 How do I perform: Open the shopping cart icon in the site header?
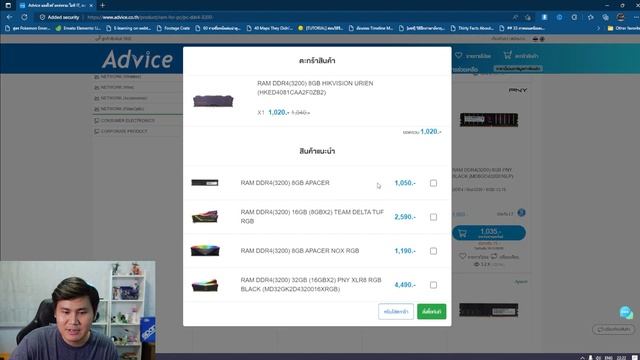click(507, 55)
